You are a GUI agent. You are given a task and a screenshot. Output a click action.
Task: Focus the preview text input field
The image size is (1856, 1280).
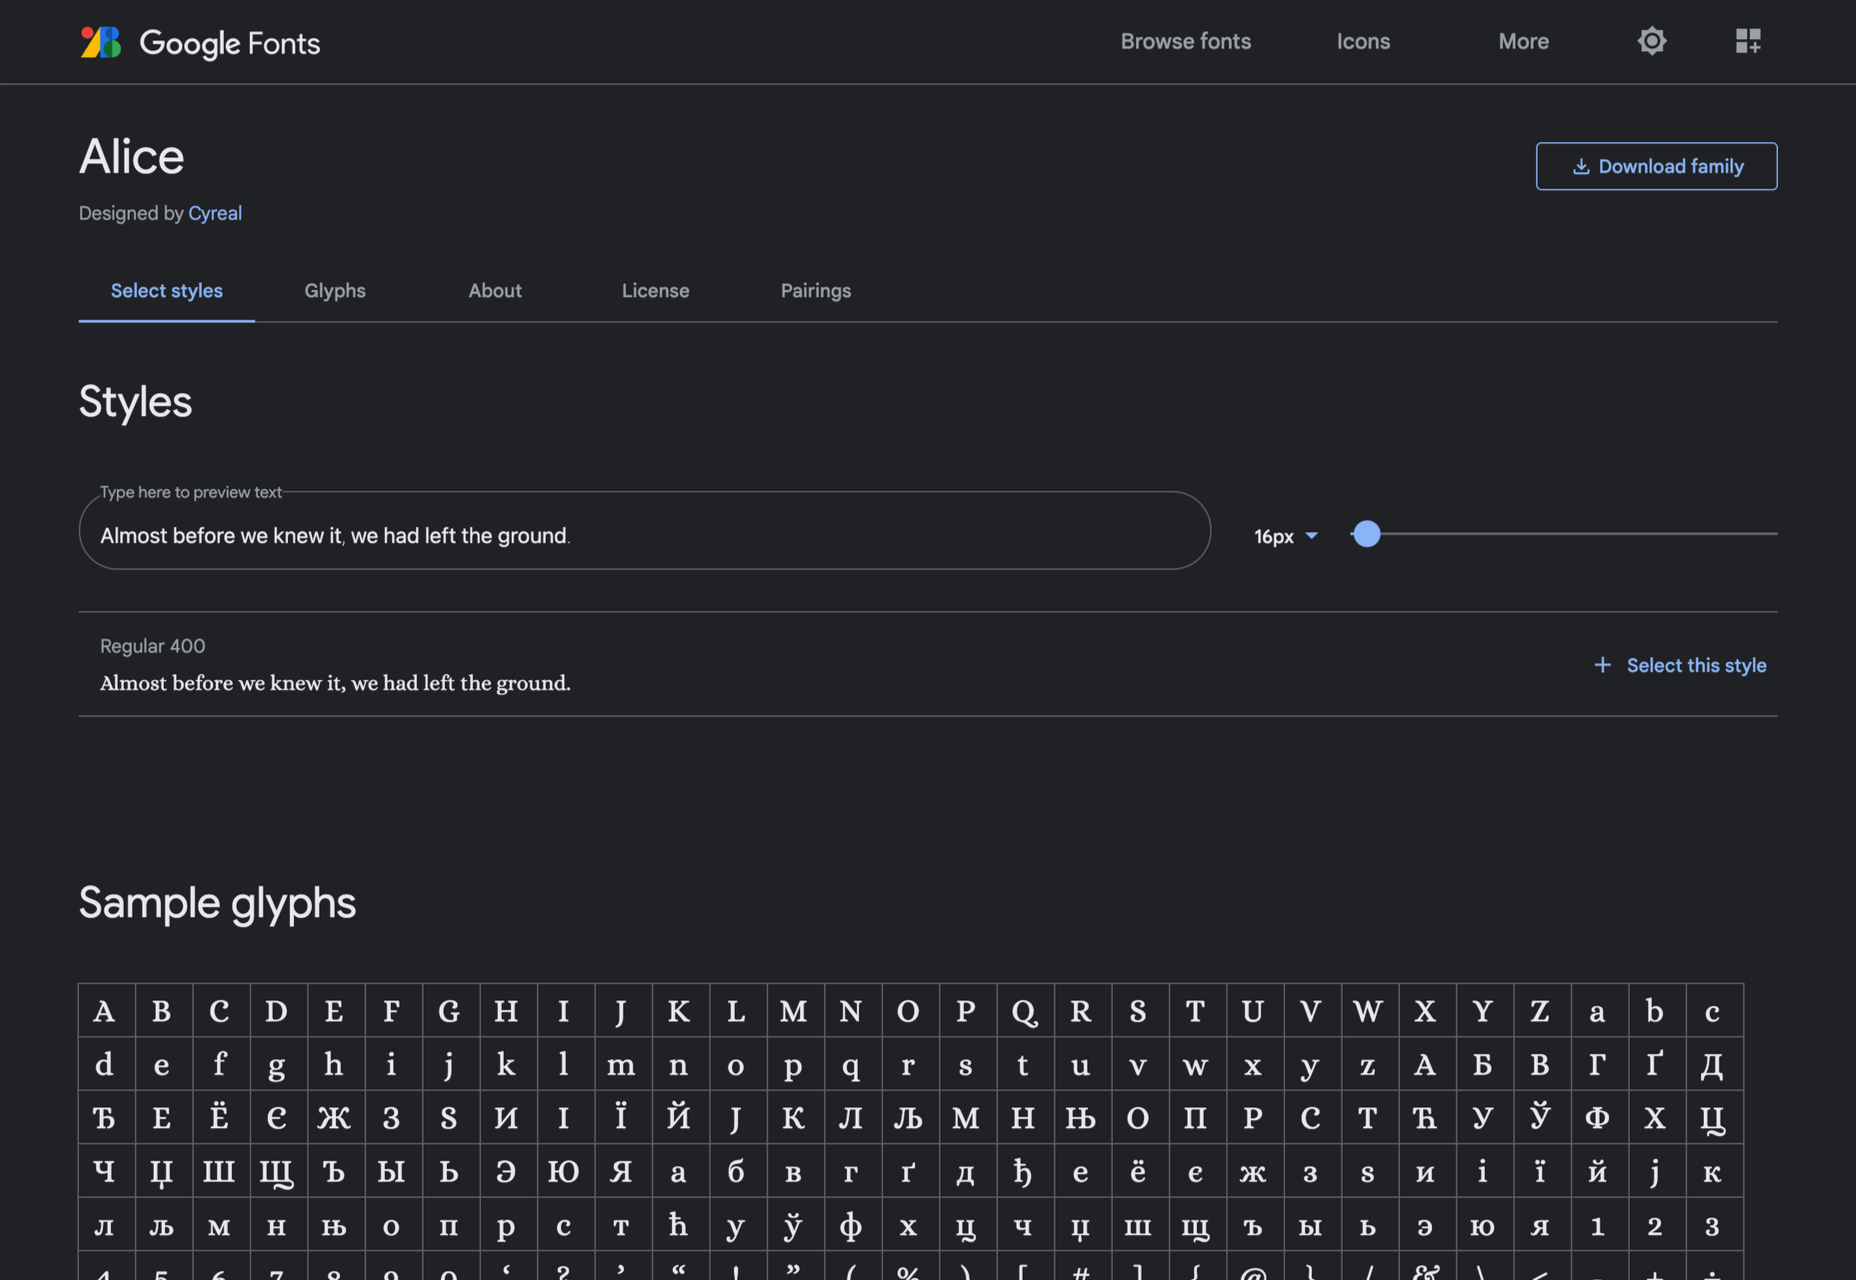click(644, 531)
